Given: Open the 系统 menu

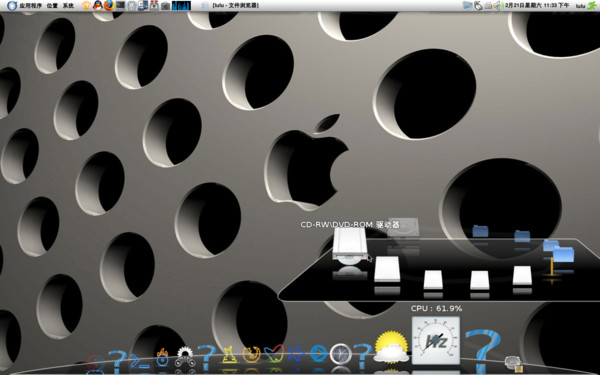Looking at the screenshot, I should pyautogui.click(x=68, y=6).
